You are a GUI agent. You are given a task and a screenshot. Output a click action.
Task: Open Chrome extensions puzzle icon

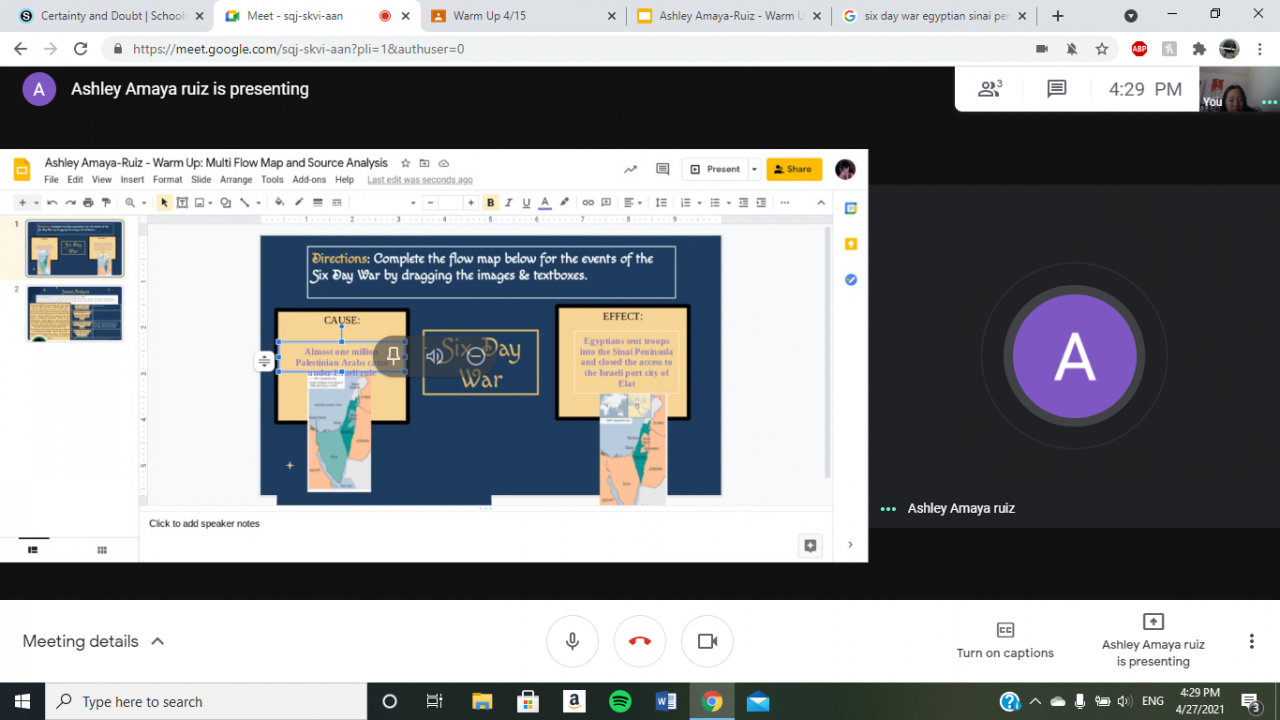pyautogui.click(x=1199, y=49)
